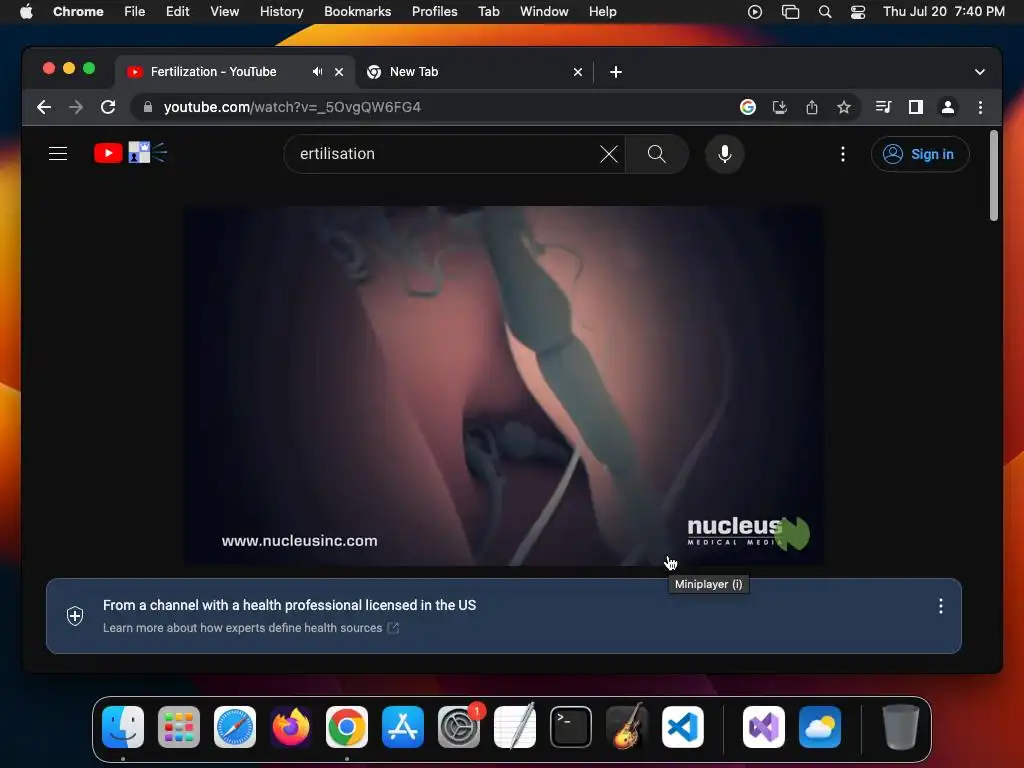The image size is (1024, 768).
Task: Open the File menu
Action: [x=135, y=12]
